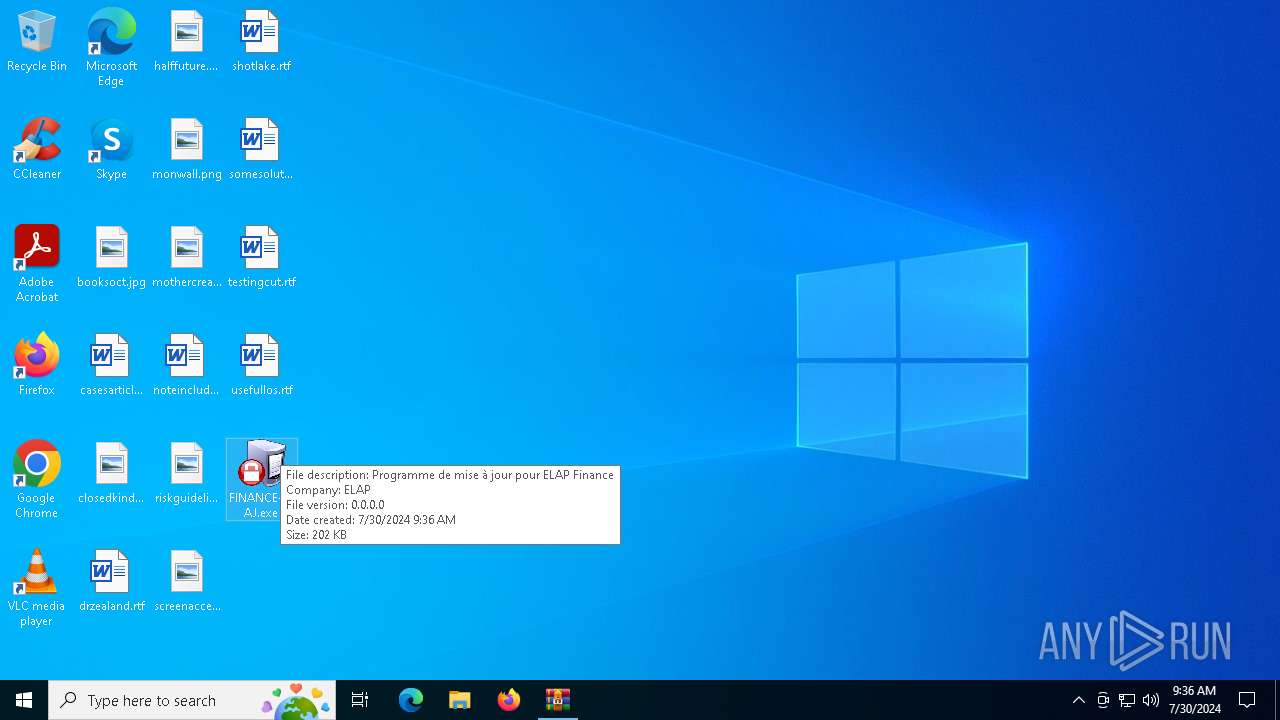Viewport: 1280px width, 720px height.
Task: Select the halffuture image file
Action: pyautogui.click(x=186, y=42)
